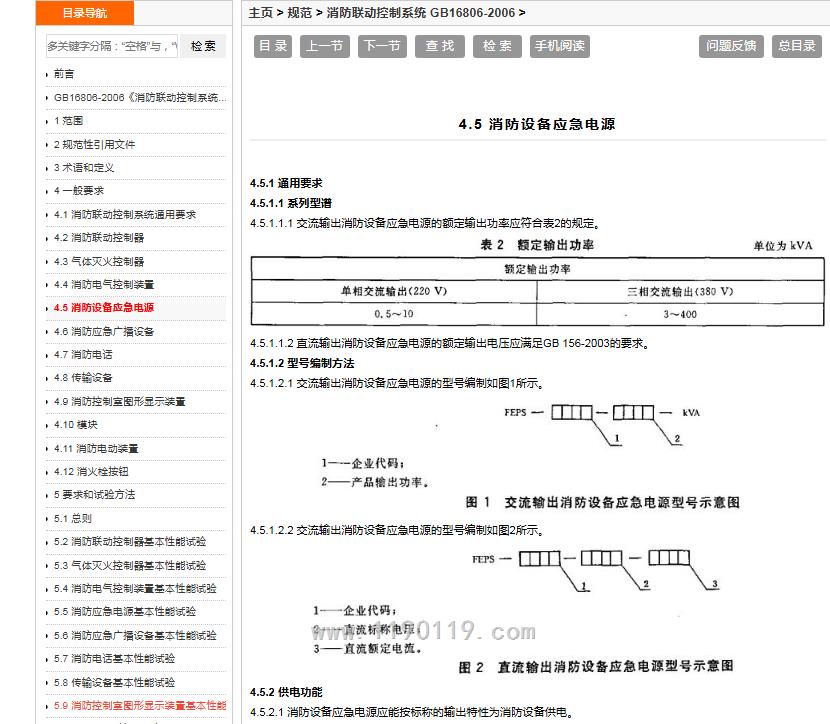Click the 目录 button in toolbar
Image resolution: width=830 pixels, height=724 pixels.
tap(273, 46)
